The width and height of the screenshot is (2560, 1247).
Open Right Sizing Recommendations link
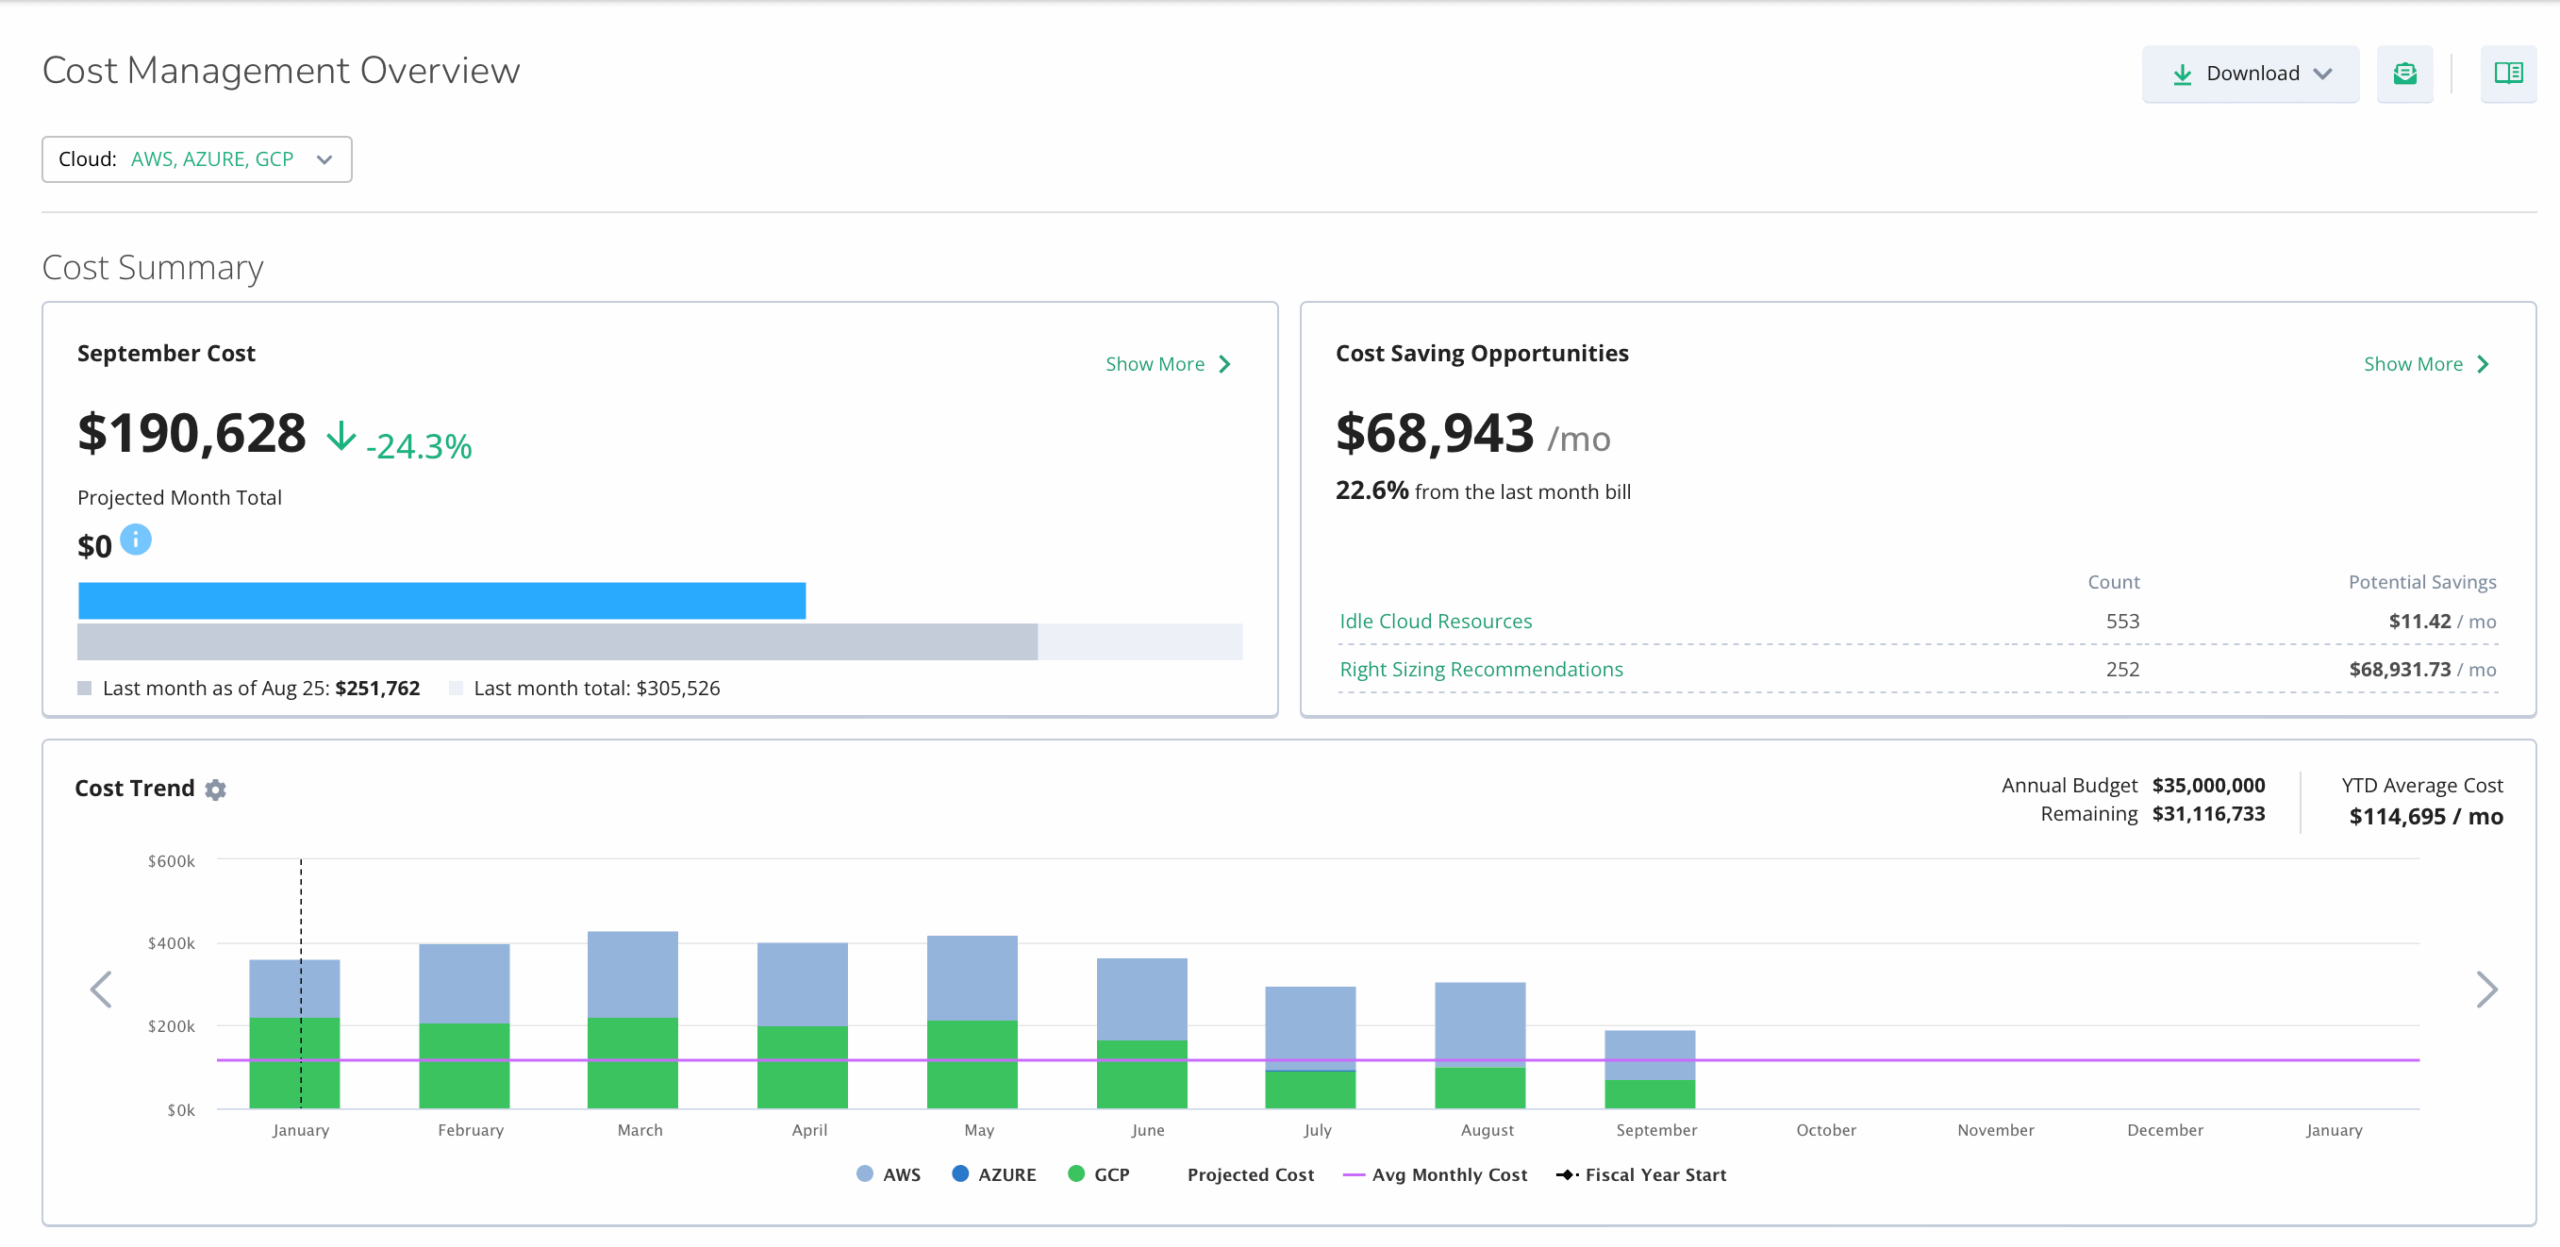1481,669
